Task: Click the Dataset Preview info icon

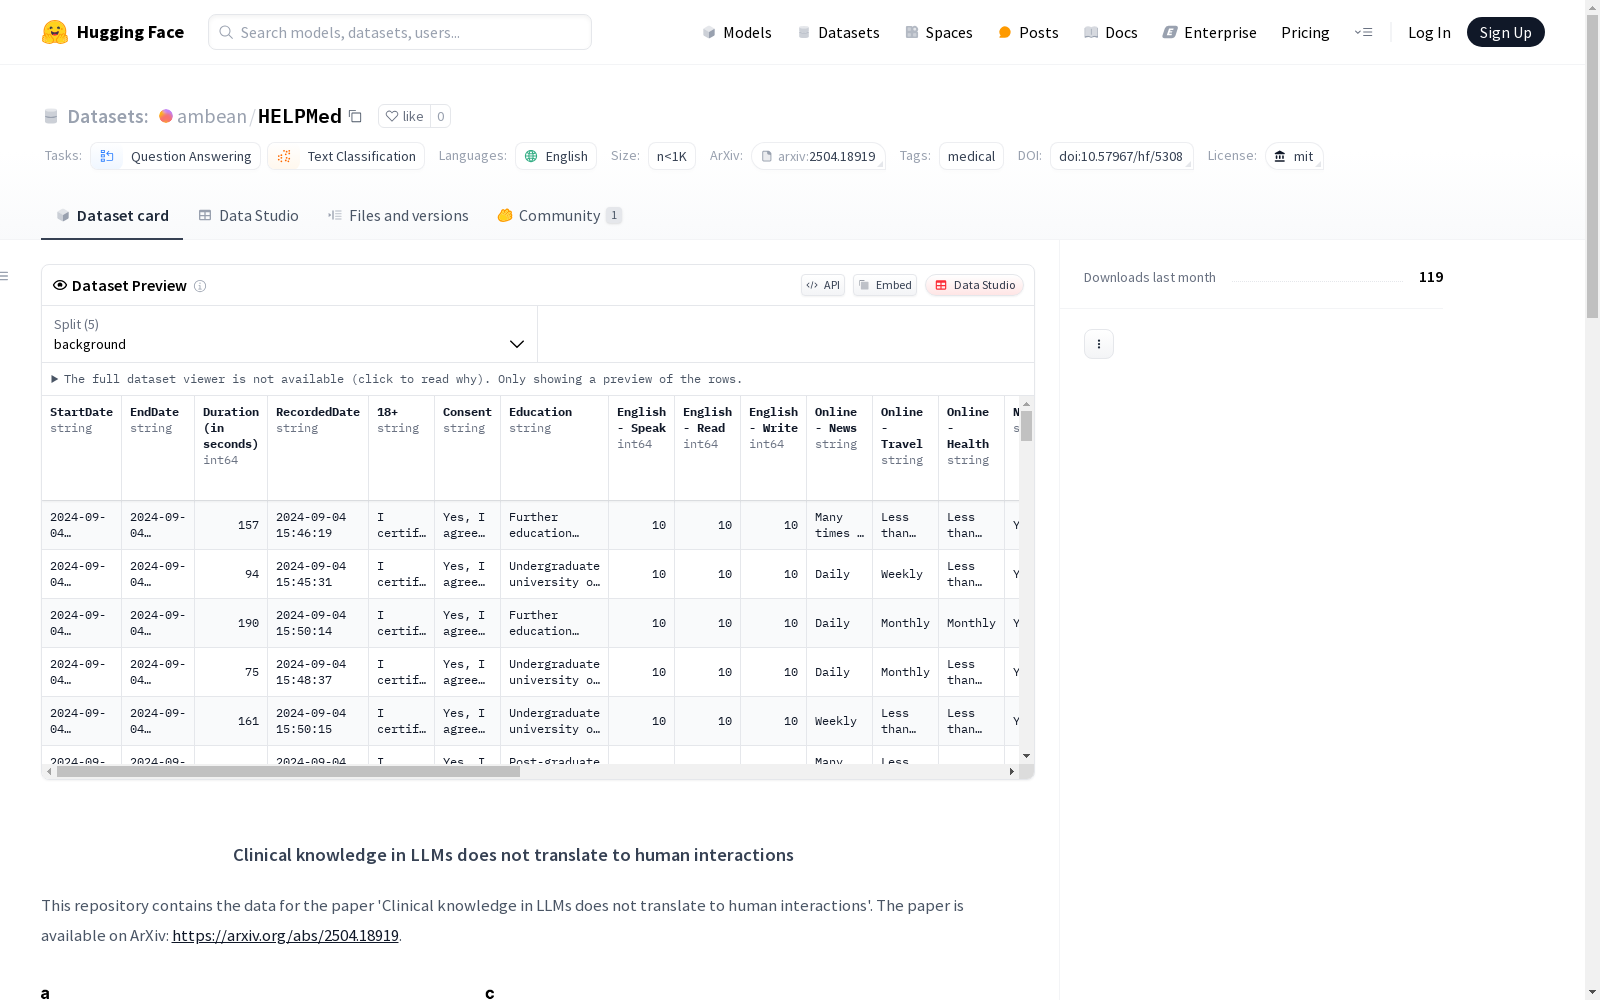Action: [200, 286]
